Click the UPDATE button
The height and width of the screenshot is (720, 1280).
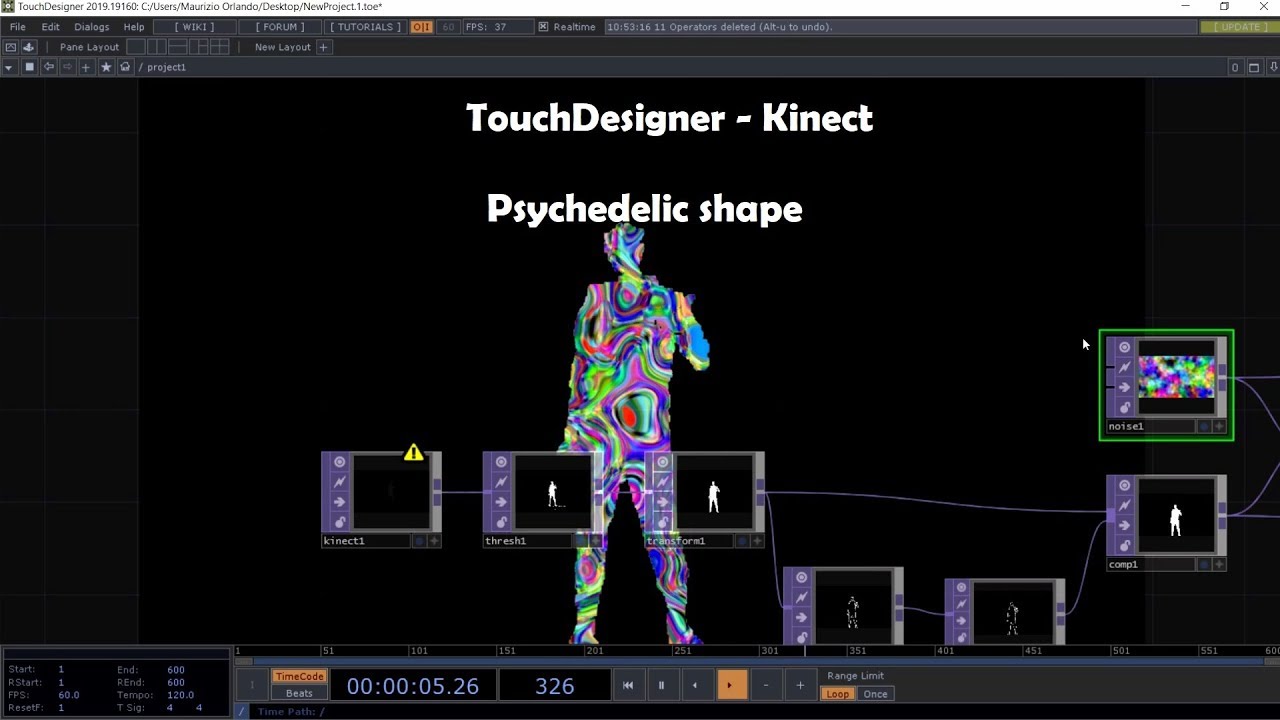(x=1238, y=27)
